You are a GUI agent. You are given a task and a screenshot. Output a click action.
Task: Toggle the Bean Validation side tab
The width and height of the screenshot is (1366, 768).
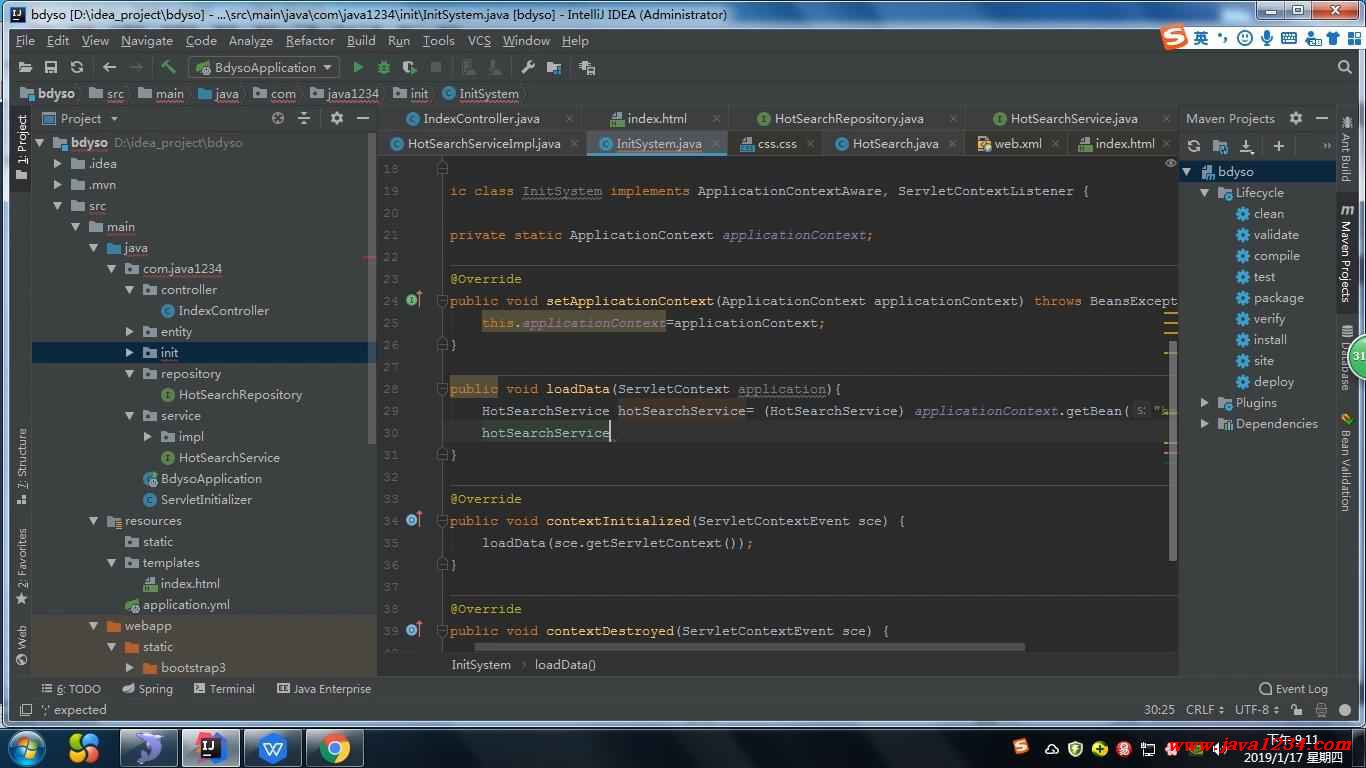(1347, 462)
